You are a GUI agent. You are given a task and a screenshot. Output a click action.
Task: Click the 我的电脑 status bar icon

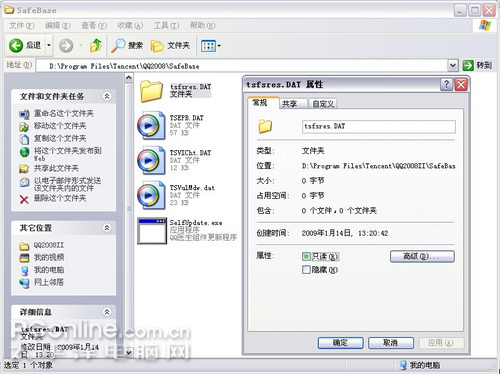coord(403,365)
